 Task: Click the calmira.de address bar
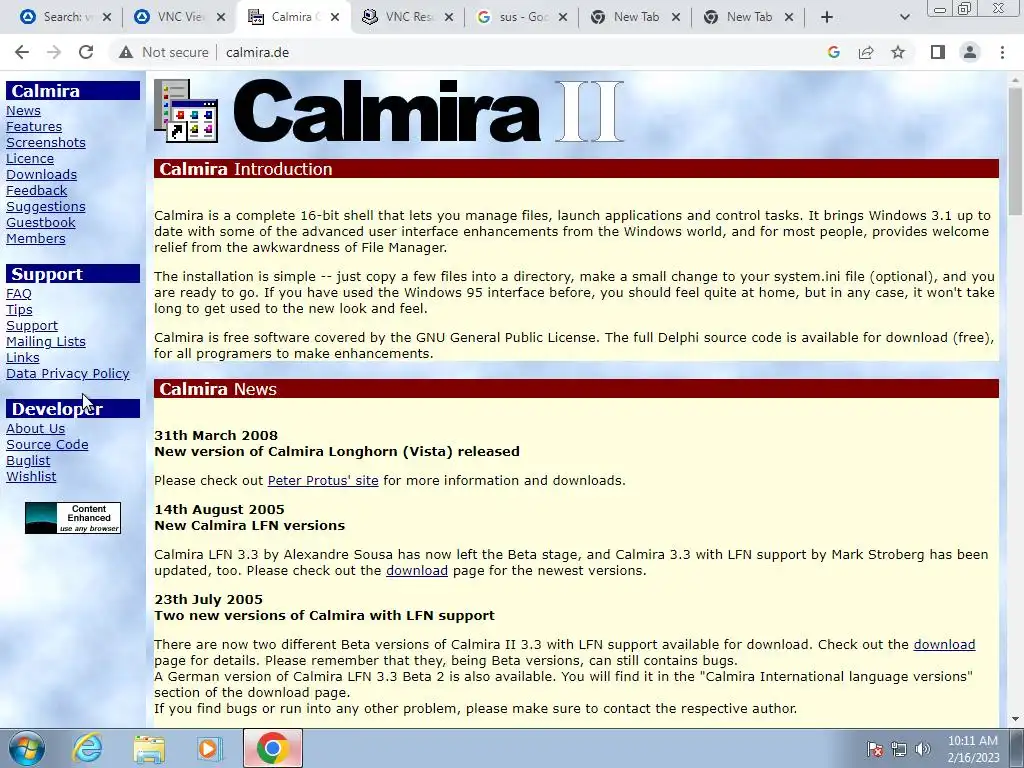click(x=257, y=52)
